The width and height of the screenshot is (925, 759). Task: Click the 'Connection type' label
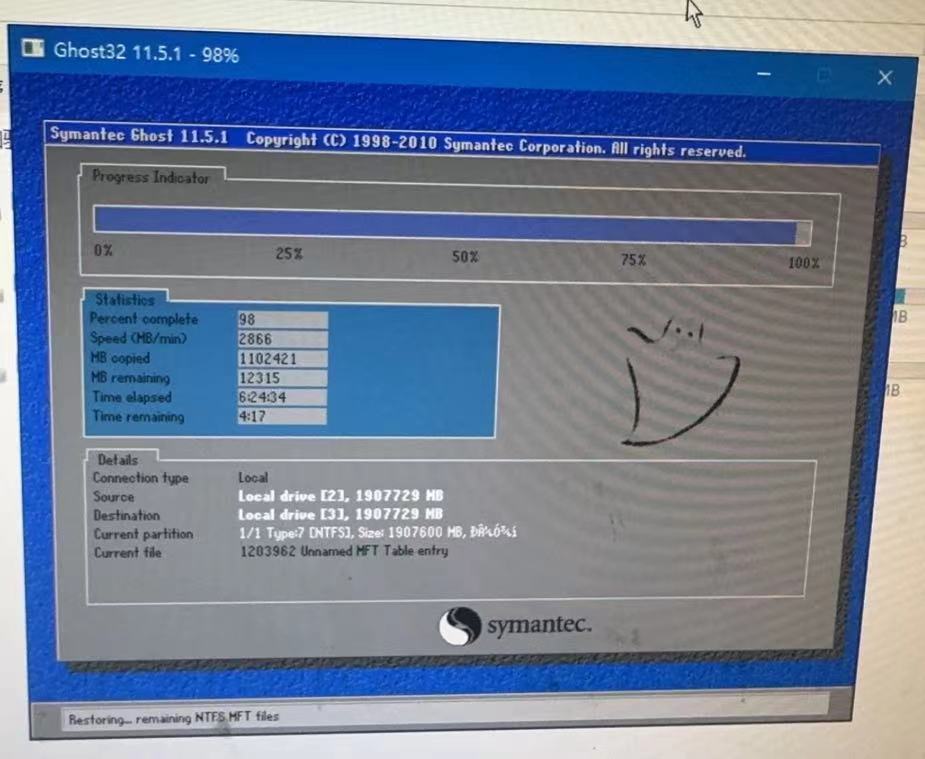141,478
